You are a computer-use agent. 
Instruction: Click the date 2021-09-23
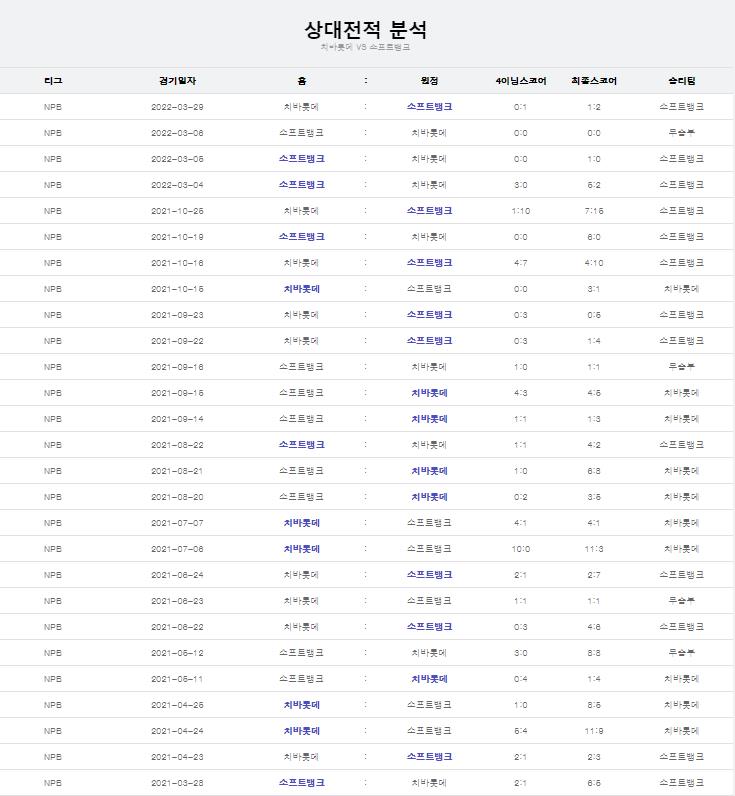[177, 315]
